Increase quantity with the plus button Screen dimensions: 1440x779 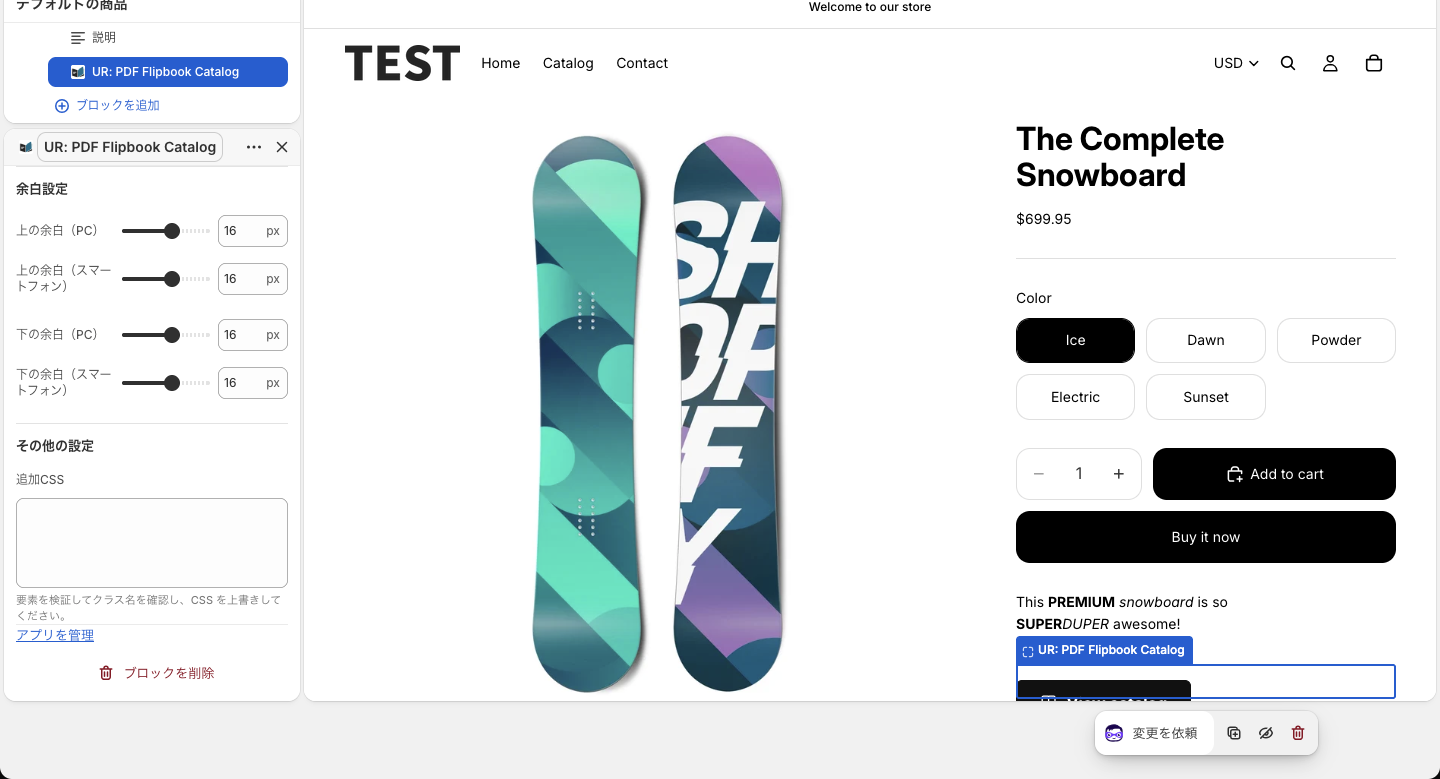pyautogui.click(x=1119, y=474)
